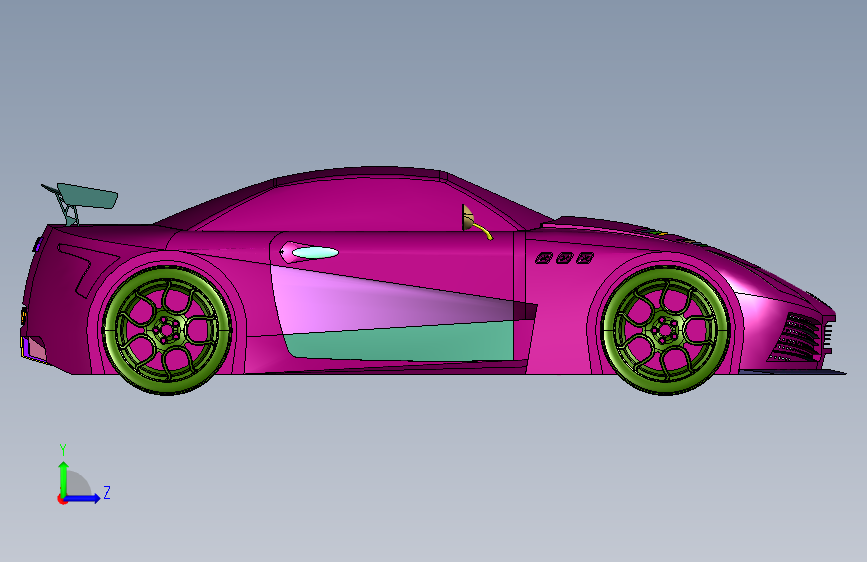Select the roof surface of the car
Viewport: 867px width, 562px height.
[359, 173]
